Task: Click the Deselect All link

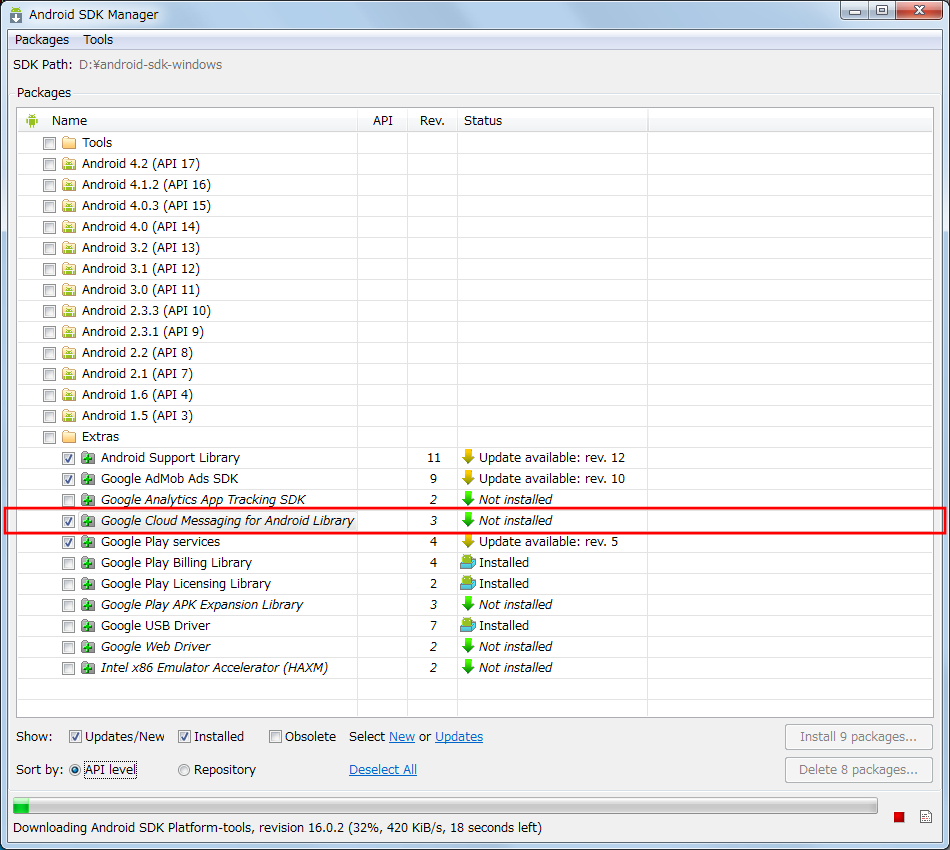Action: click(x=383, y=770)
